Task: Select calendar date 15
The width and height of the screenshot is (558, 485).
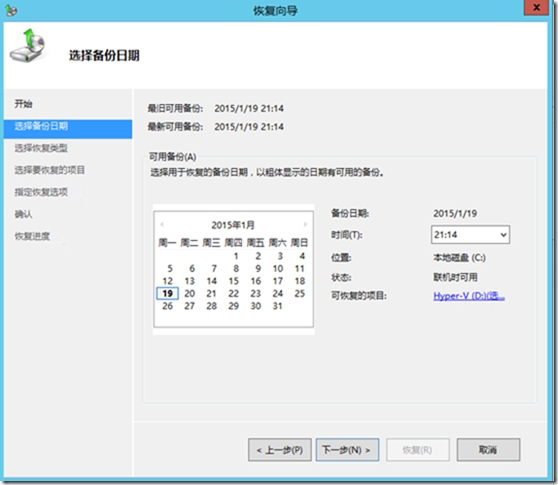Action: pyautogui.click(x=233, y=281)
